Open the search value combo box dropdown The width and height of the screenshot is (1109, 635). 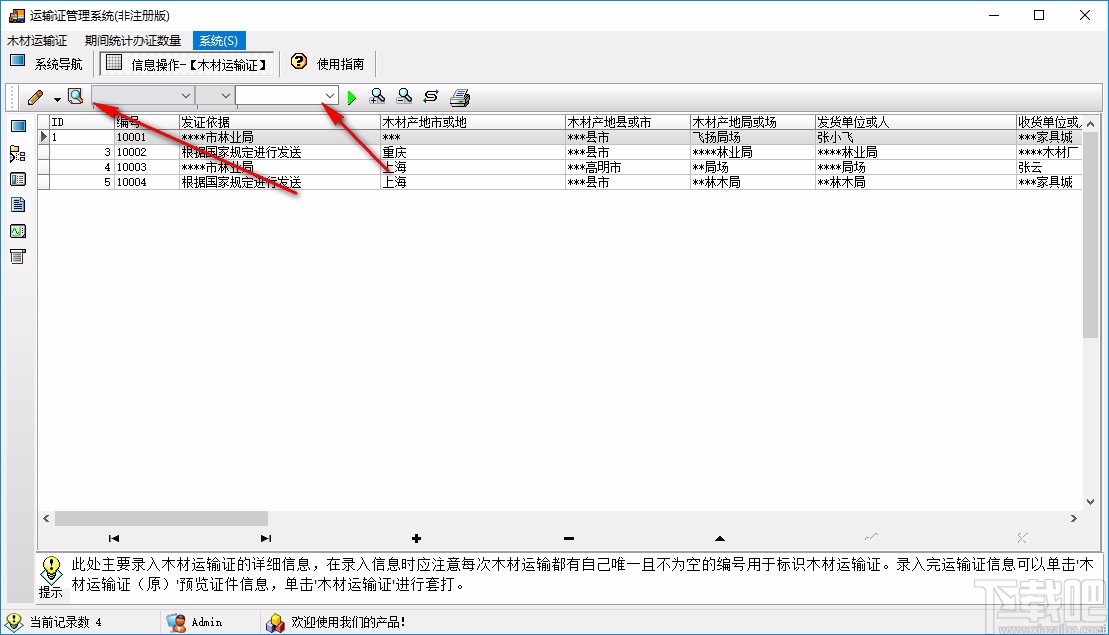click(331, 96)
